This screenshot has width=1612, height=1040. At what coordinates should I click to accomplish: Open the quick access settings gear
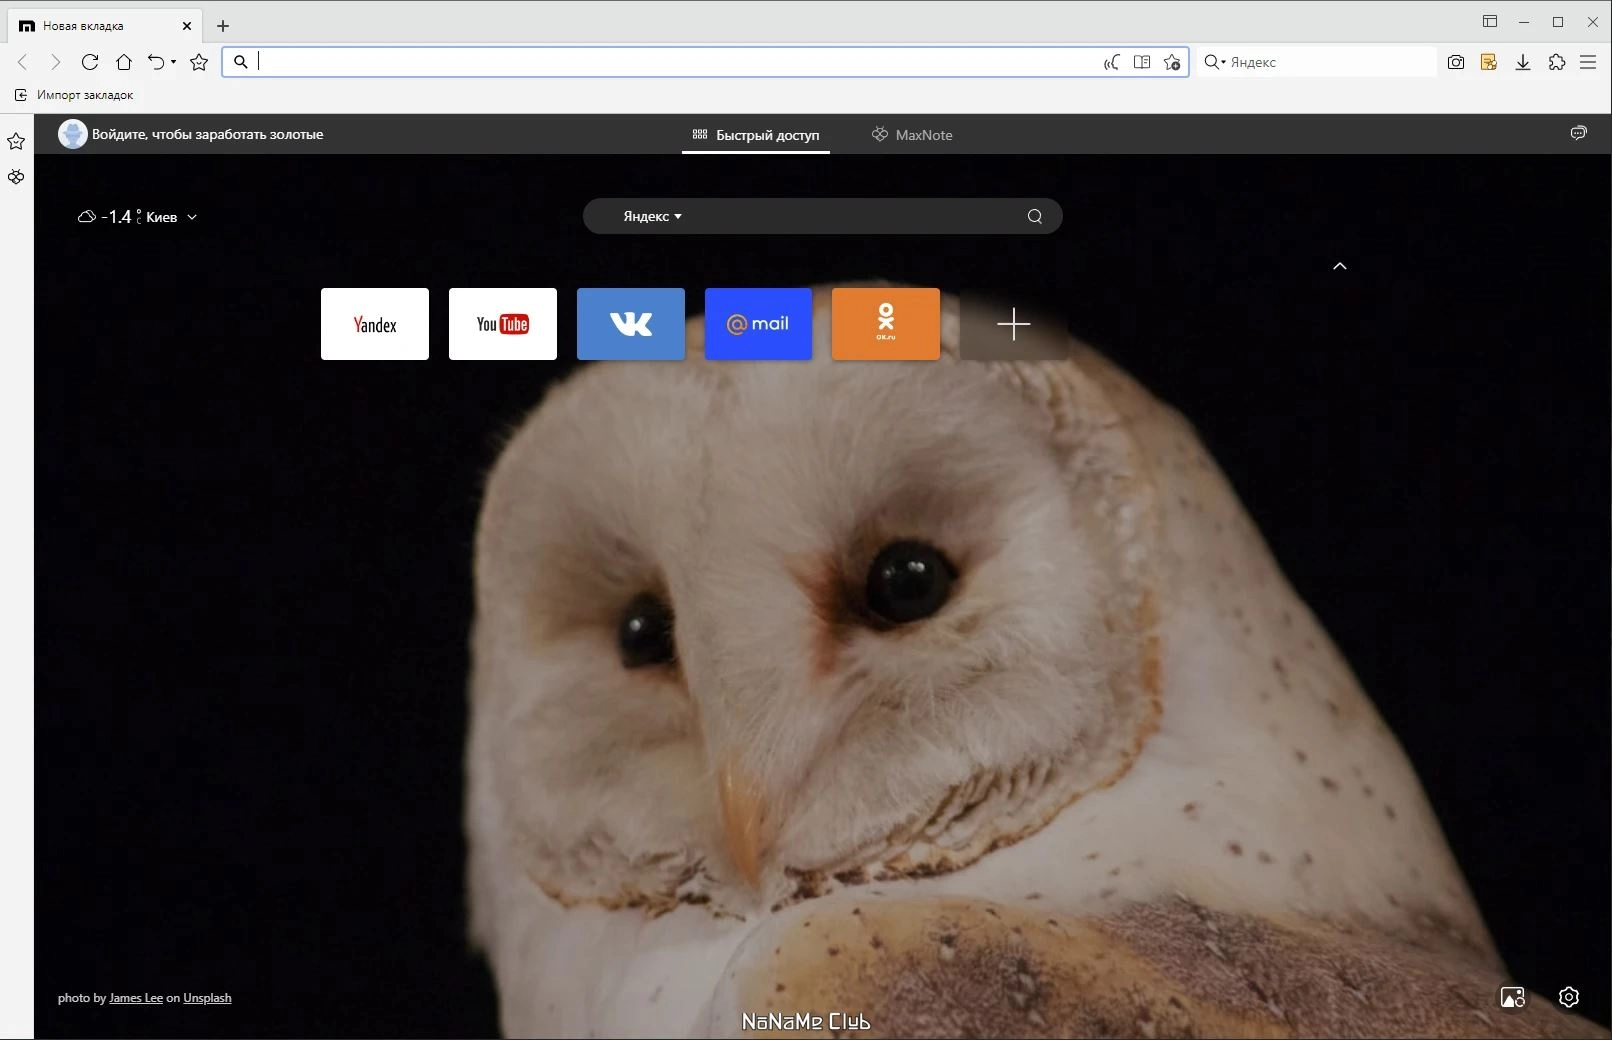(x=1569, y=997)
